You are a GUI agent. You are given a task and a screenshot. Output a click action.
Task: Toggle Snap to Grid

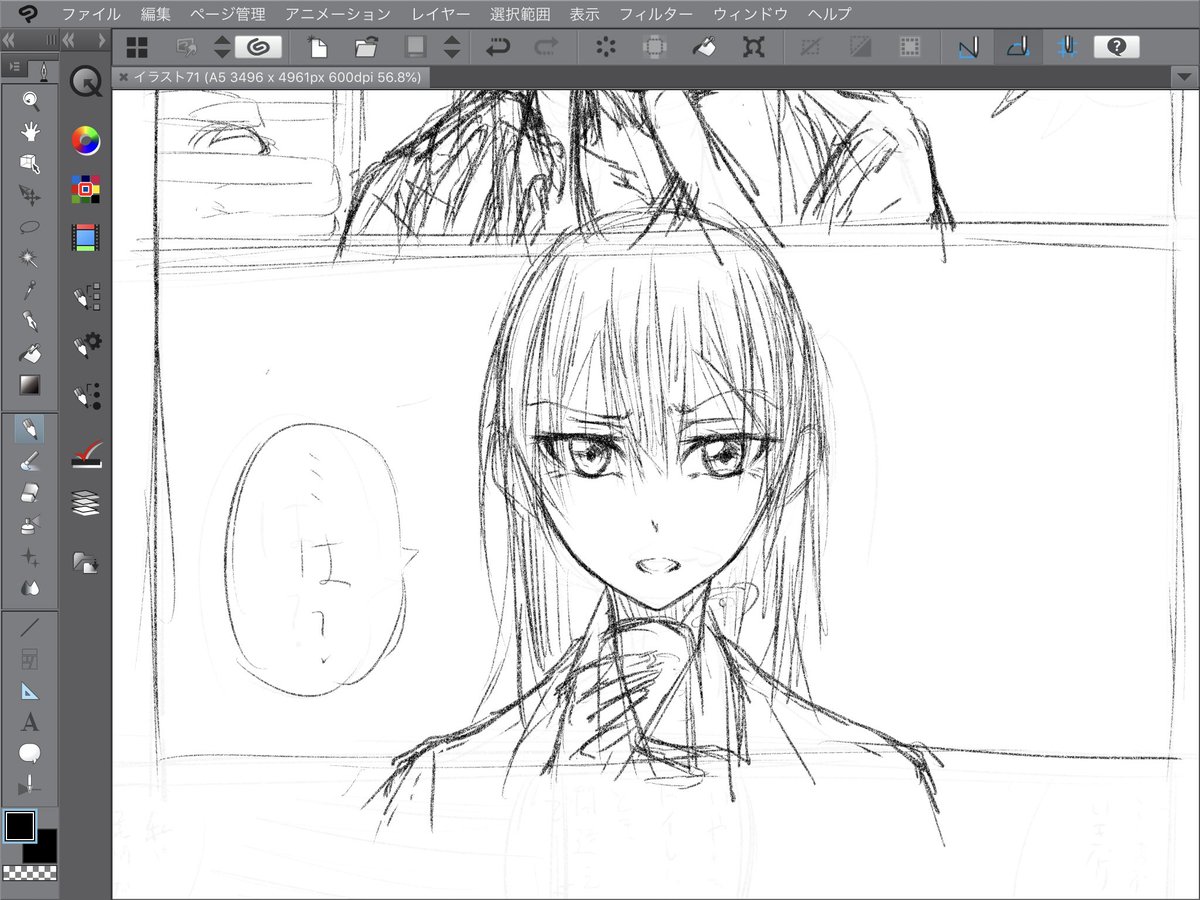pyautogui.click(x=1068, y=47)
